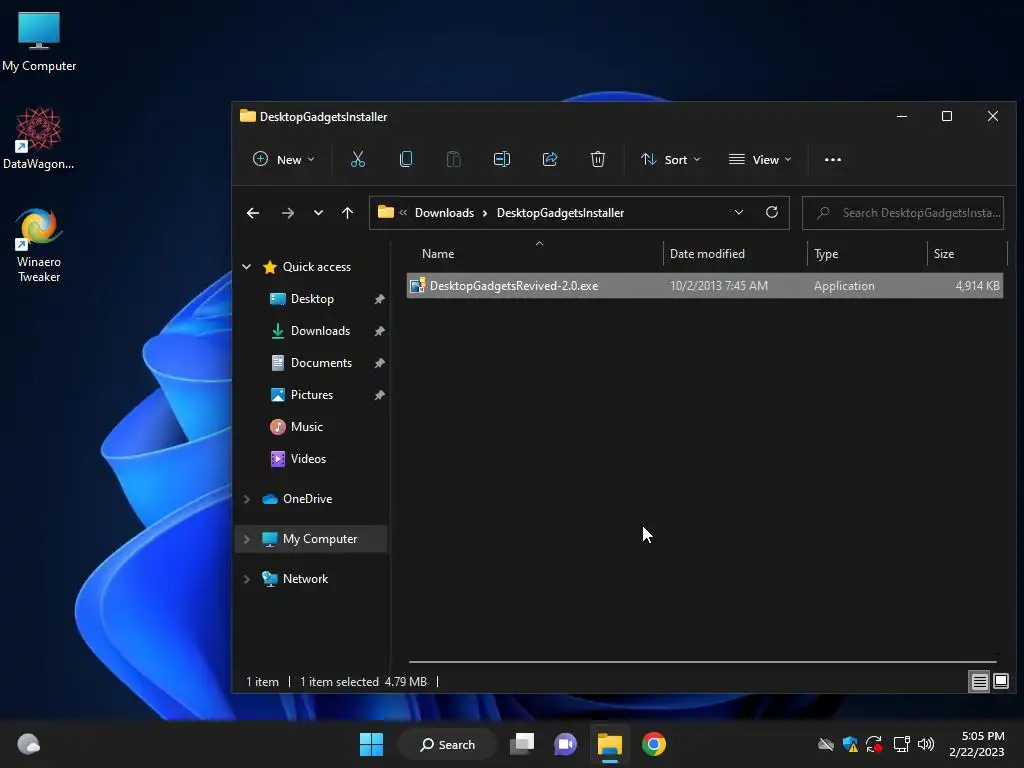Open the Windows Start menu
Screen dimensions: 1024x768
point(372,744)
